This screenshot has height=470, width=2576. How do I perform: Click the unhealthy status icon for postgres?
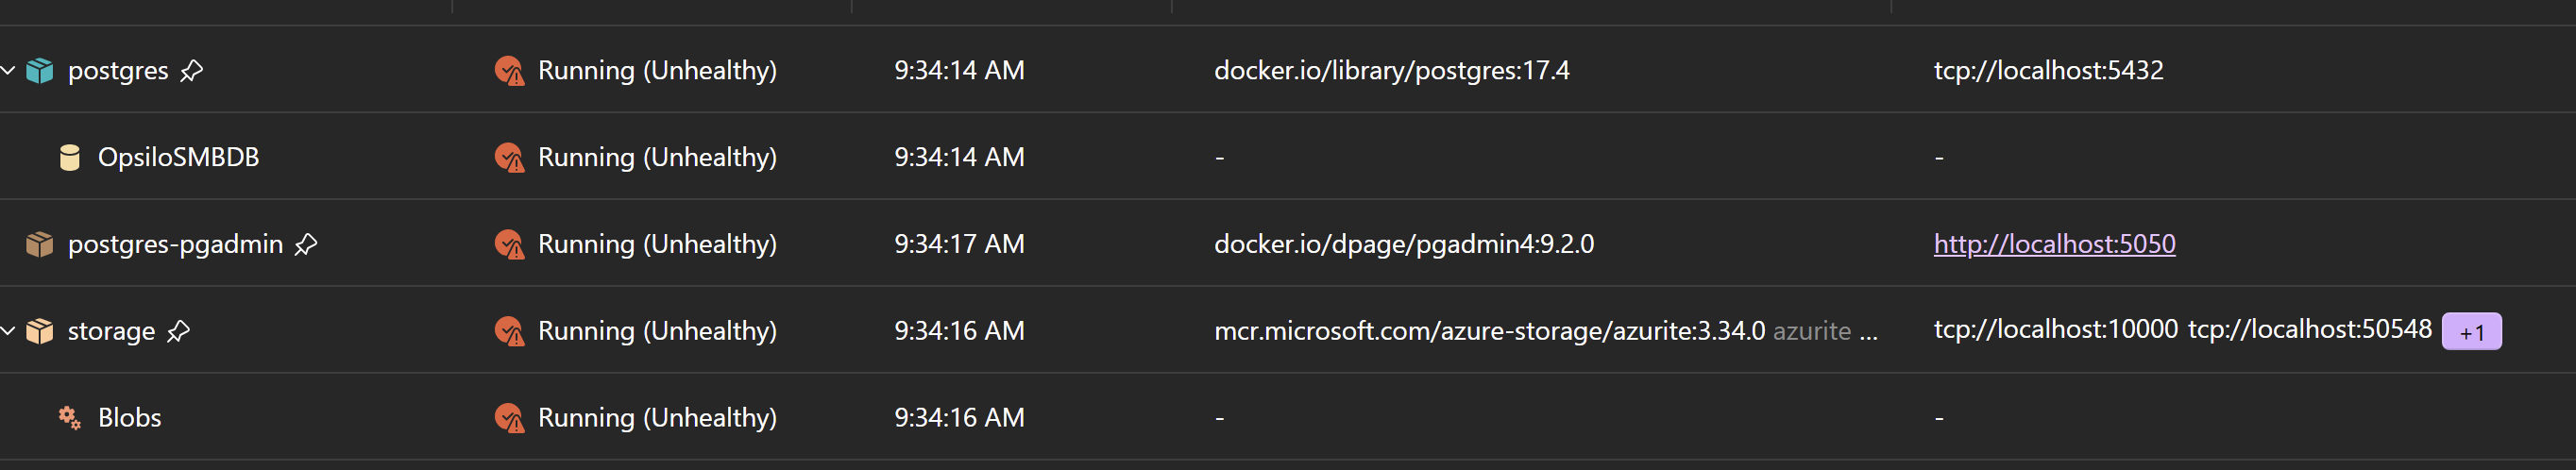[510, 71]
